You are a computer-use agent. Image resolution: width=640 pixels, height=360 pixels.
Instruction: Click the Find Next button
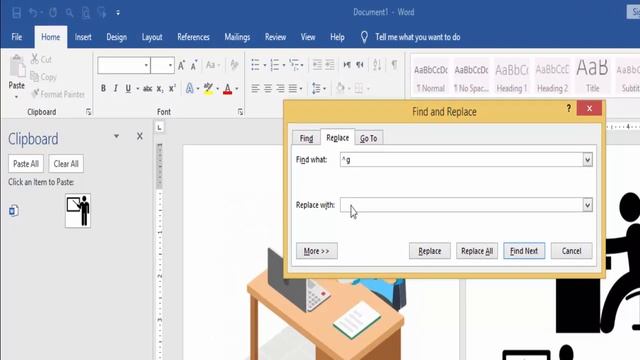524,251
